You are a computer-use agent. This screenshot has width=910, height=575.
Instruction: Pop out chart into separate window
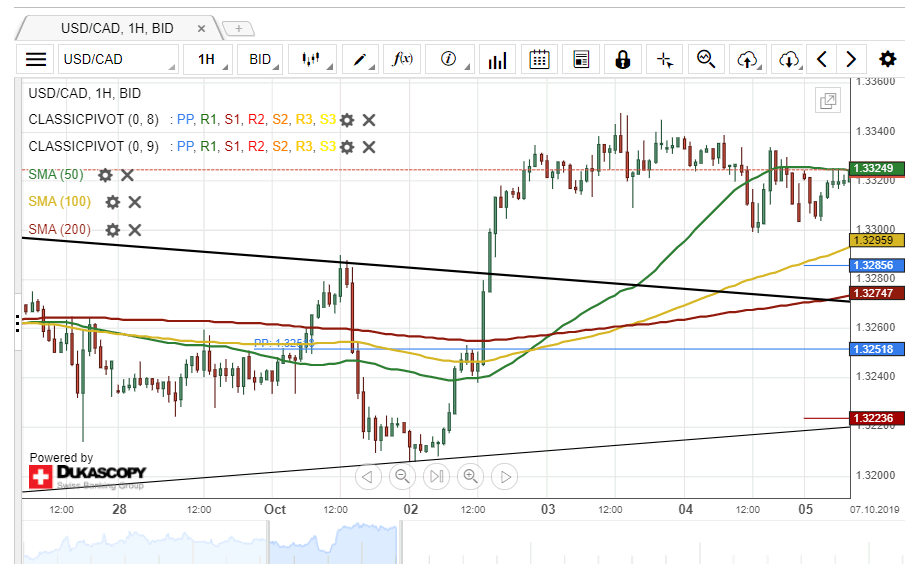click(828, 100)
